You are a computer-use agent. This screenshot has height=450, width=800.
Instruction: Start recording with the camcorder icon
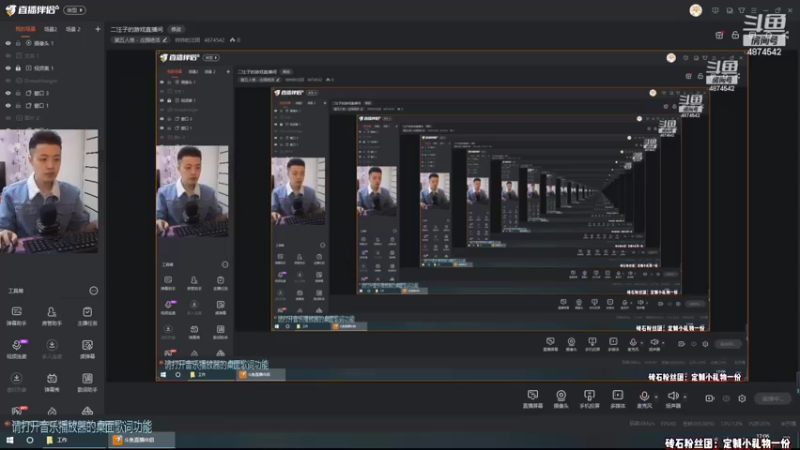(710, 398)
